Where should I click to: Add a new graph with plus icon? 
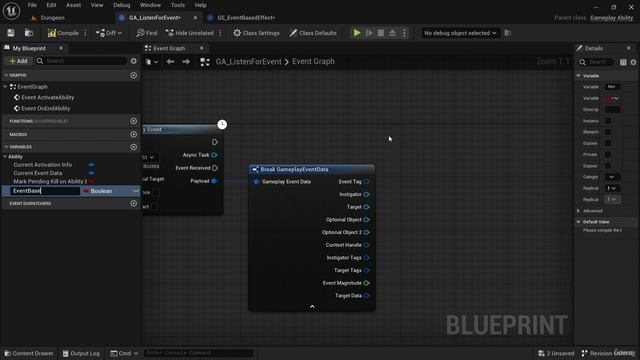coord(133,76)
